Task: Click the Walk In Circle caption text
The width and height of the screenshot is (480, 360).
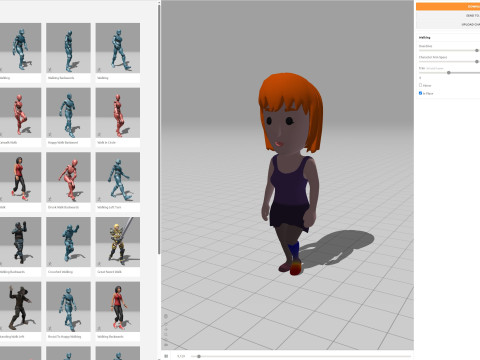Action: pos(106,142)
